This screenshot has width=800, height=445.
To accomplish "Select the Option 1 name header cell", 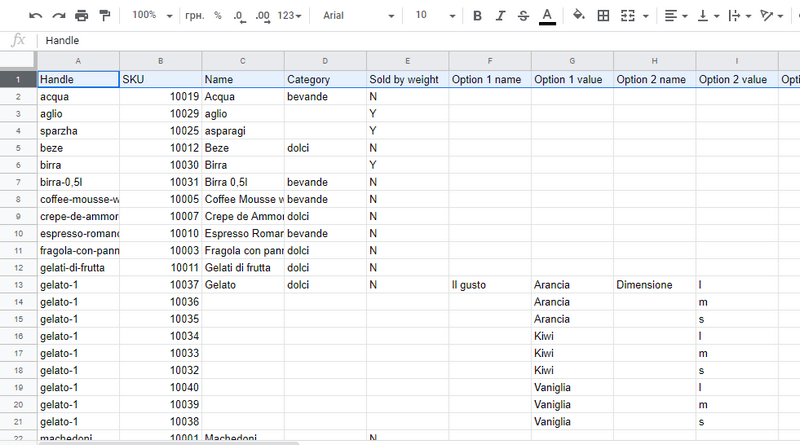I will [x=490, y=79].
